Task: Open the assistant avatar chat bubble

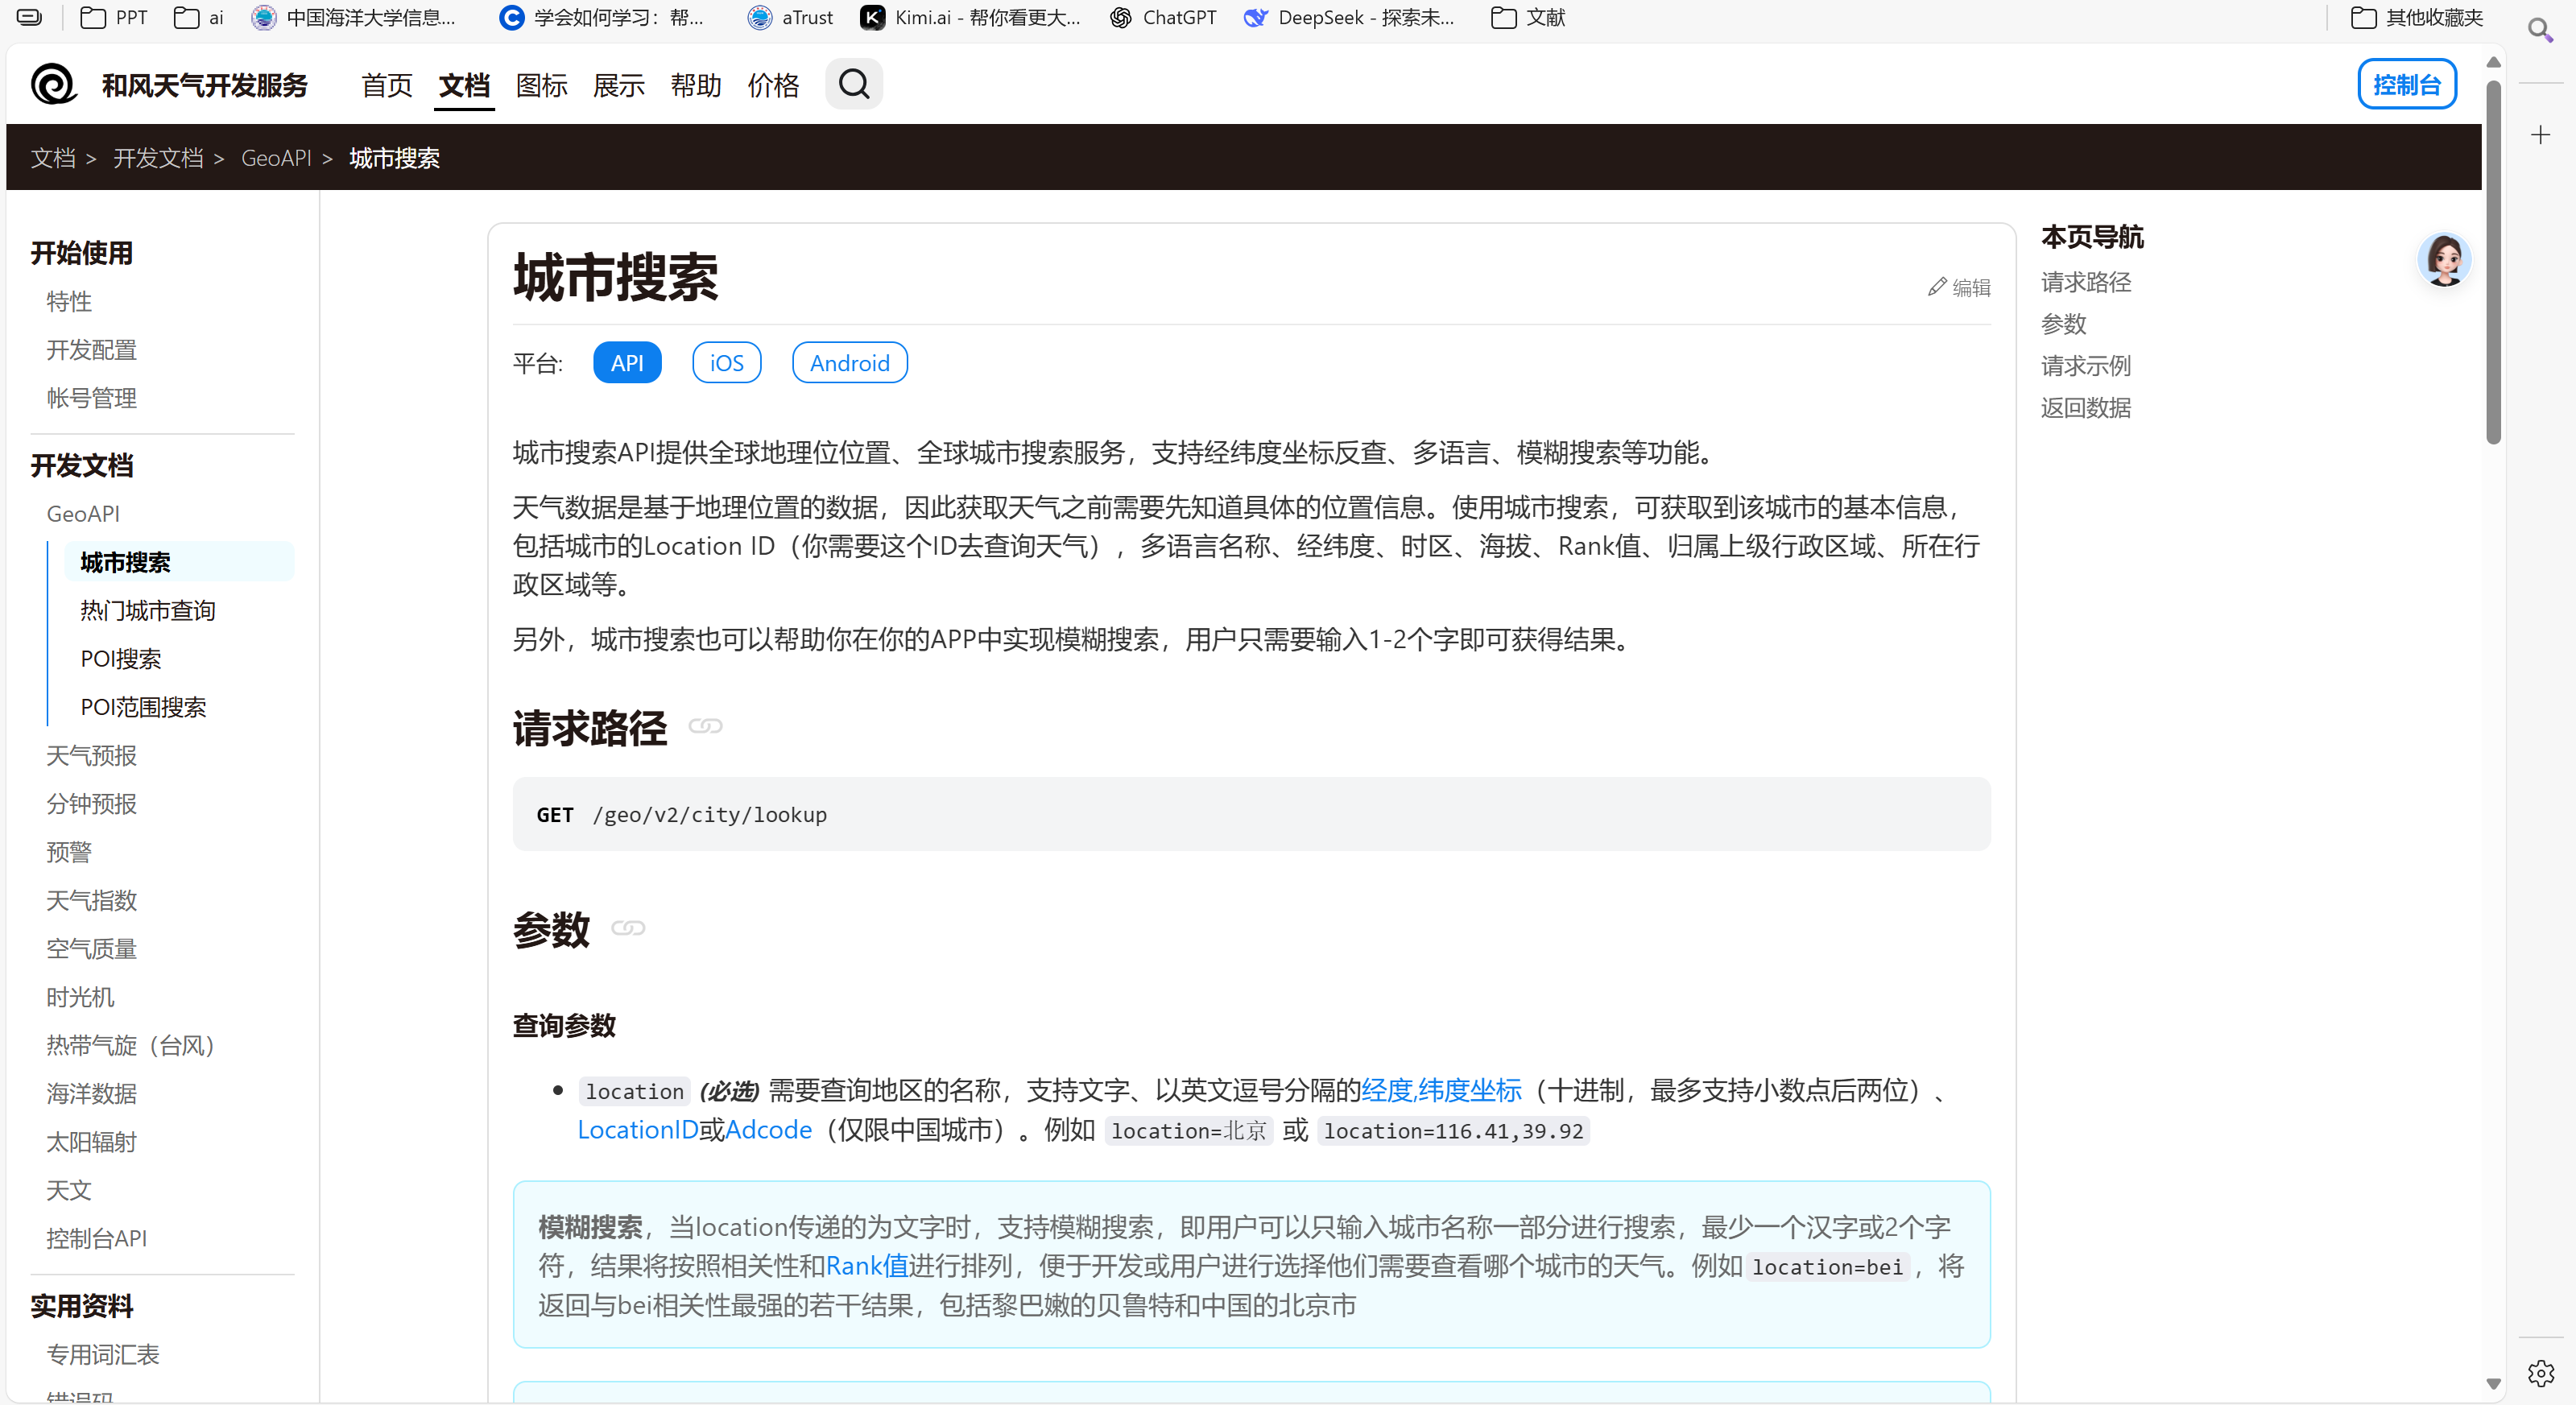Action: (x=2444, y=260)
